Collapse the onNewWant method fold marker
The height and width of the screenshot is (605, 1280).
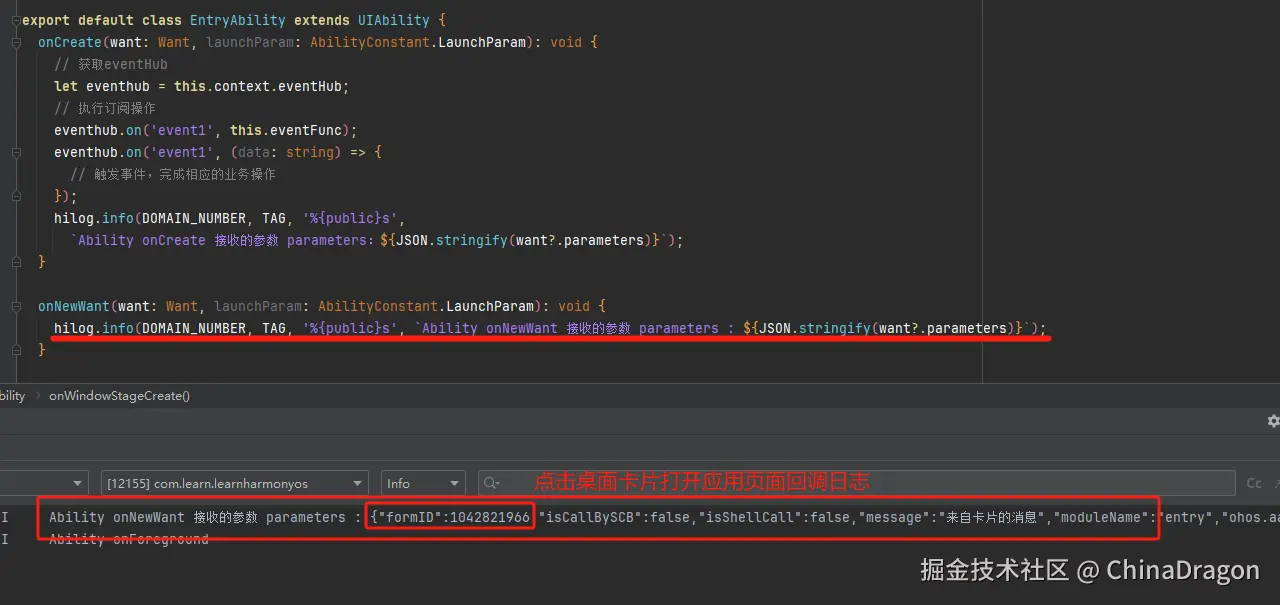[x=16, y=306]
